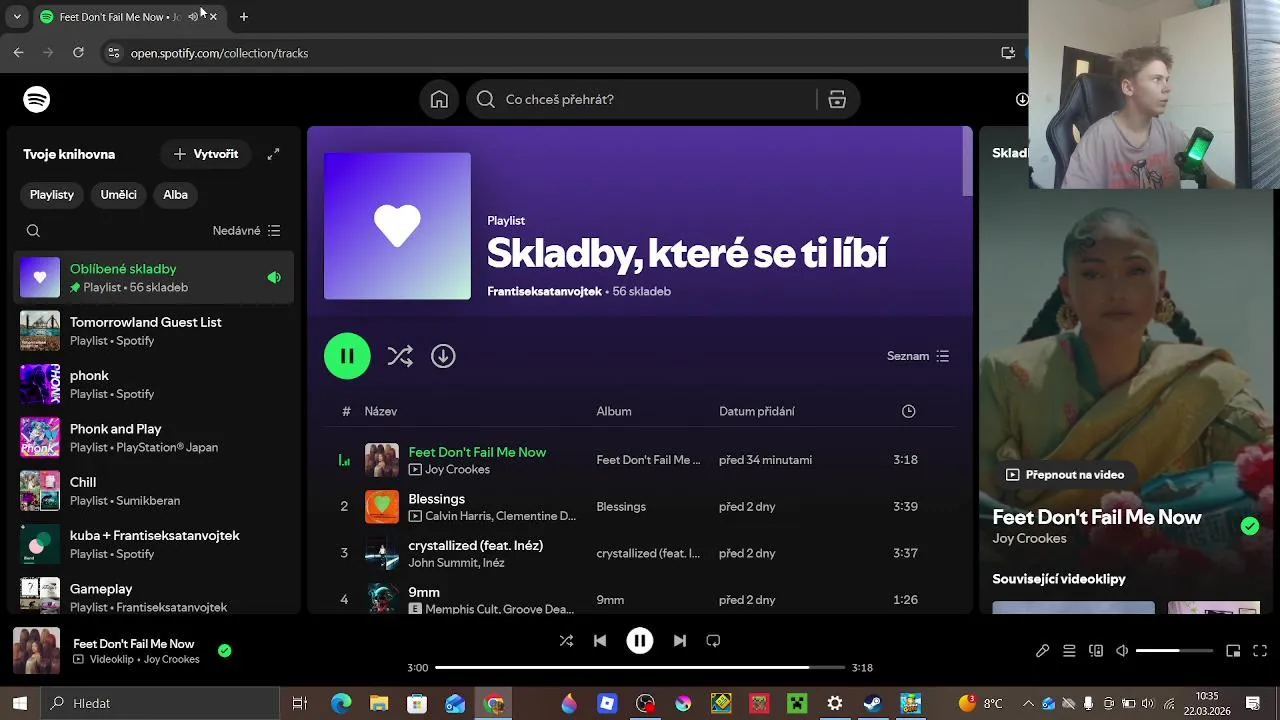
Task: Skip to next track
Action: (680, 641)
